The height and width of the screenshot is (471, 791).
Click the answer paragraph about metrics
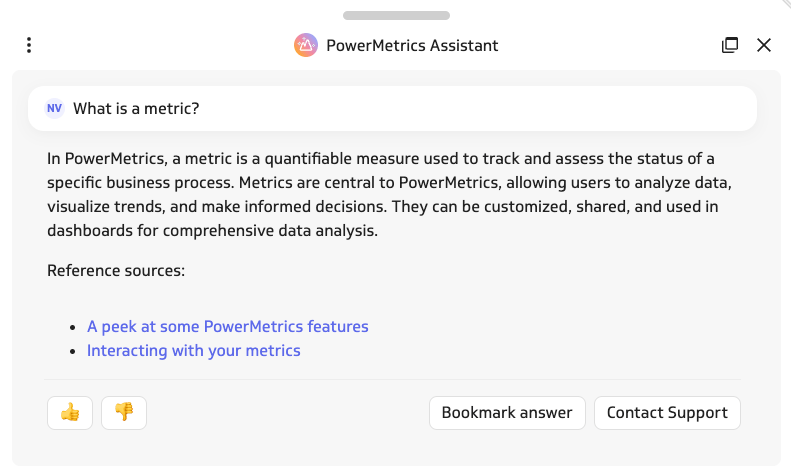[389, 195]
